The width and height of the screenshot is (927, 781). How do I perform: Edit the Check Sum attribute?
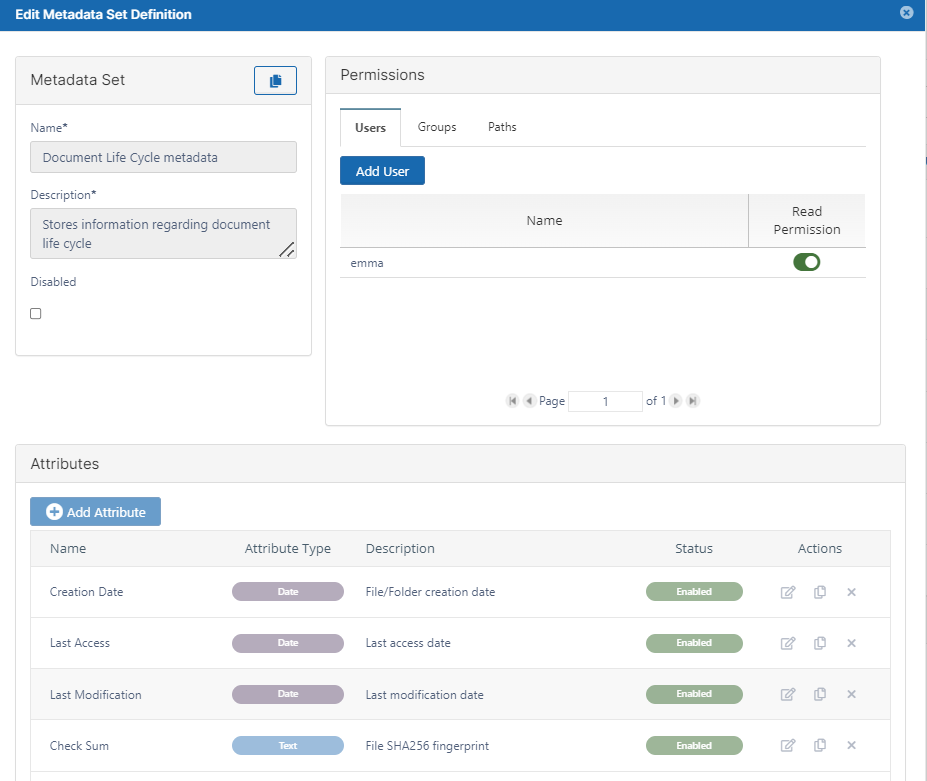point(788,746)
